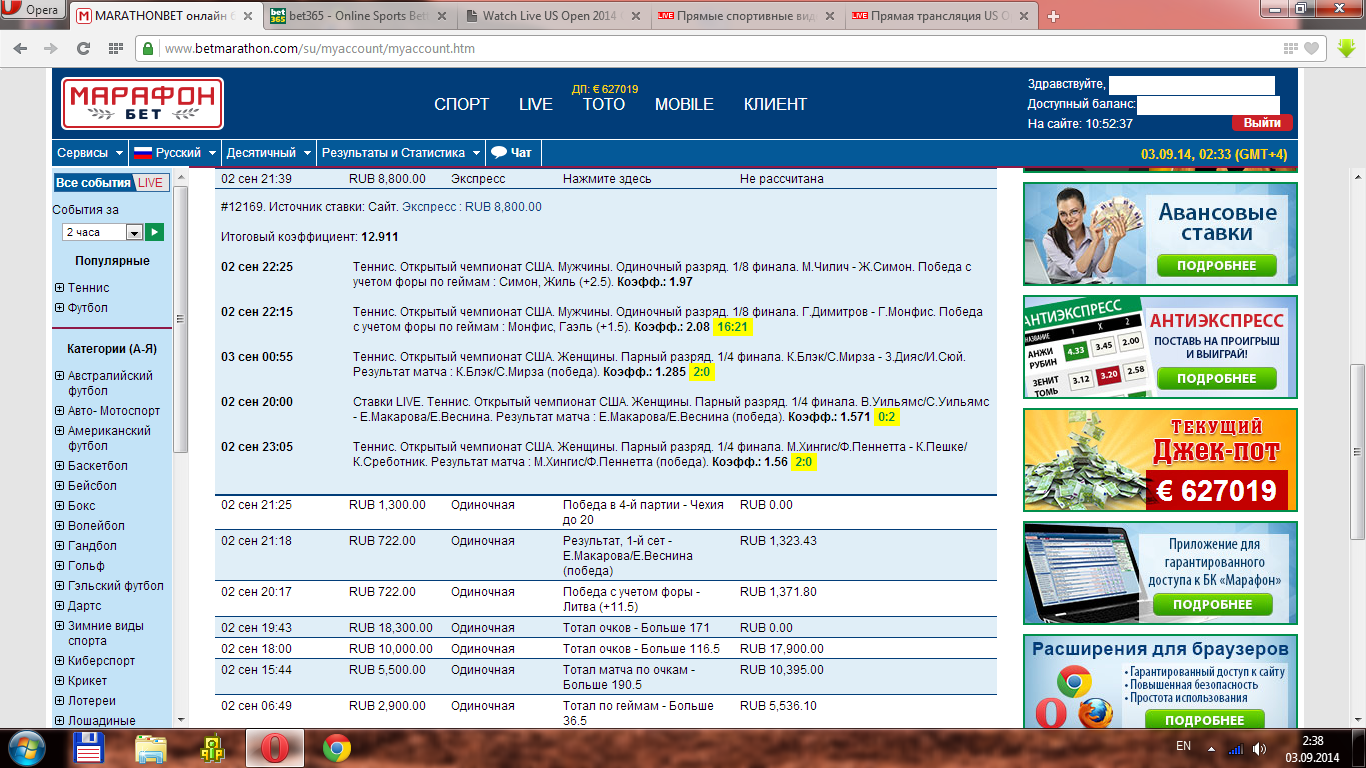Screen dimensions: 1366x768
Task: Click the Firefox logo in the extensions banner
Action: (1096, 714)
